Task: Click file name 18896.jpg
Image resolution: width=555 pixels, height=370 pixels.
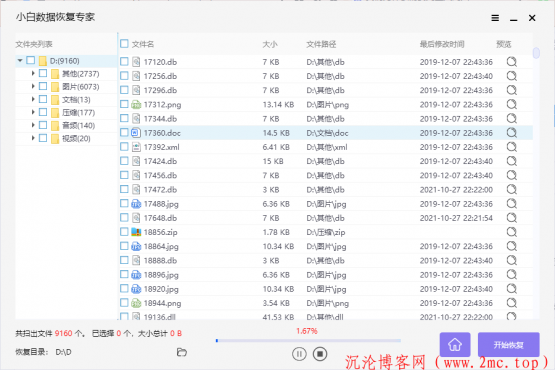Action: point(161,275)
